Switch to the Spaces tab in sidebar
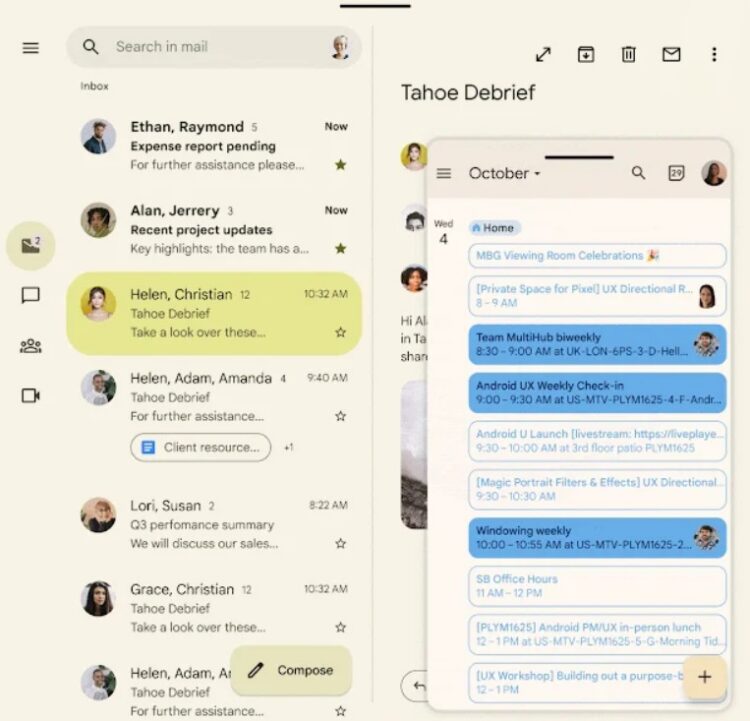 point(31,346)
